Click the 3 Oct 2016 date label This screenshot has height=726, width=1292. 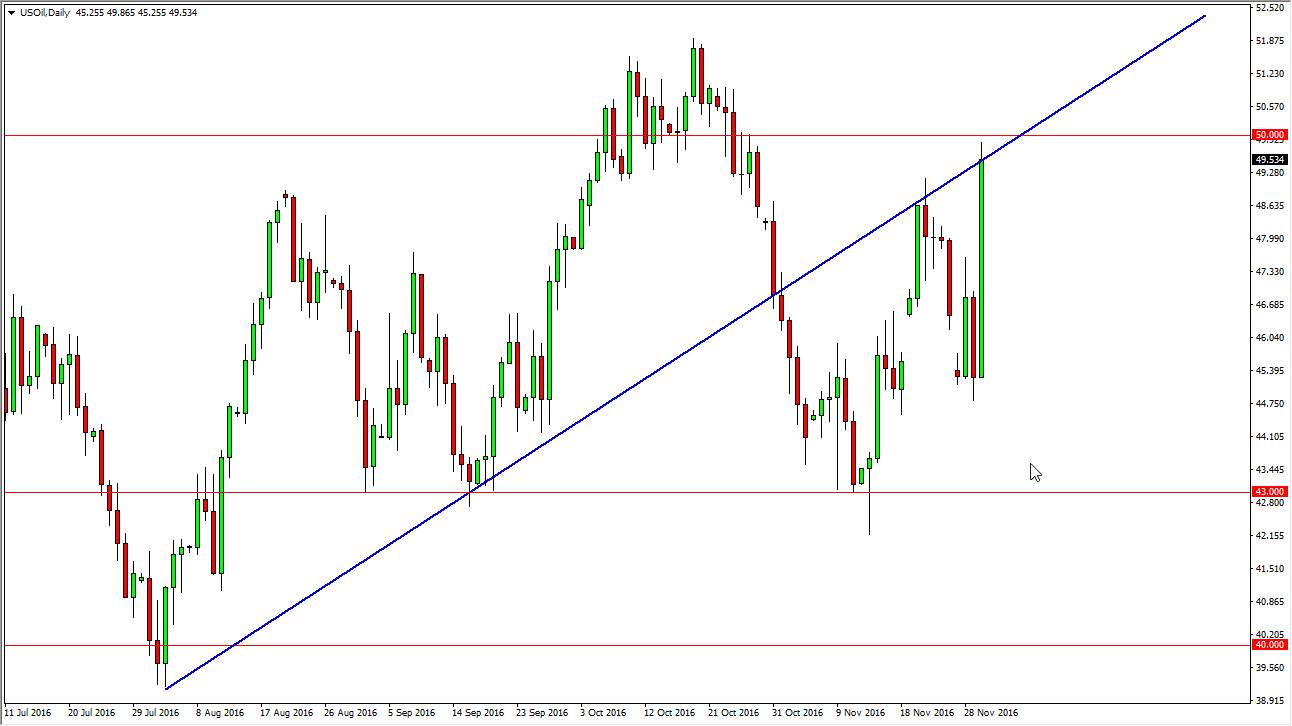click(x=604, y=713)
